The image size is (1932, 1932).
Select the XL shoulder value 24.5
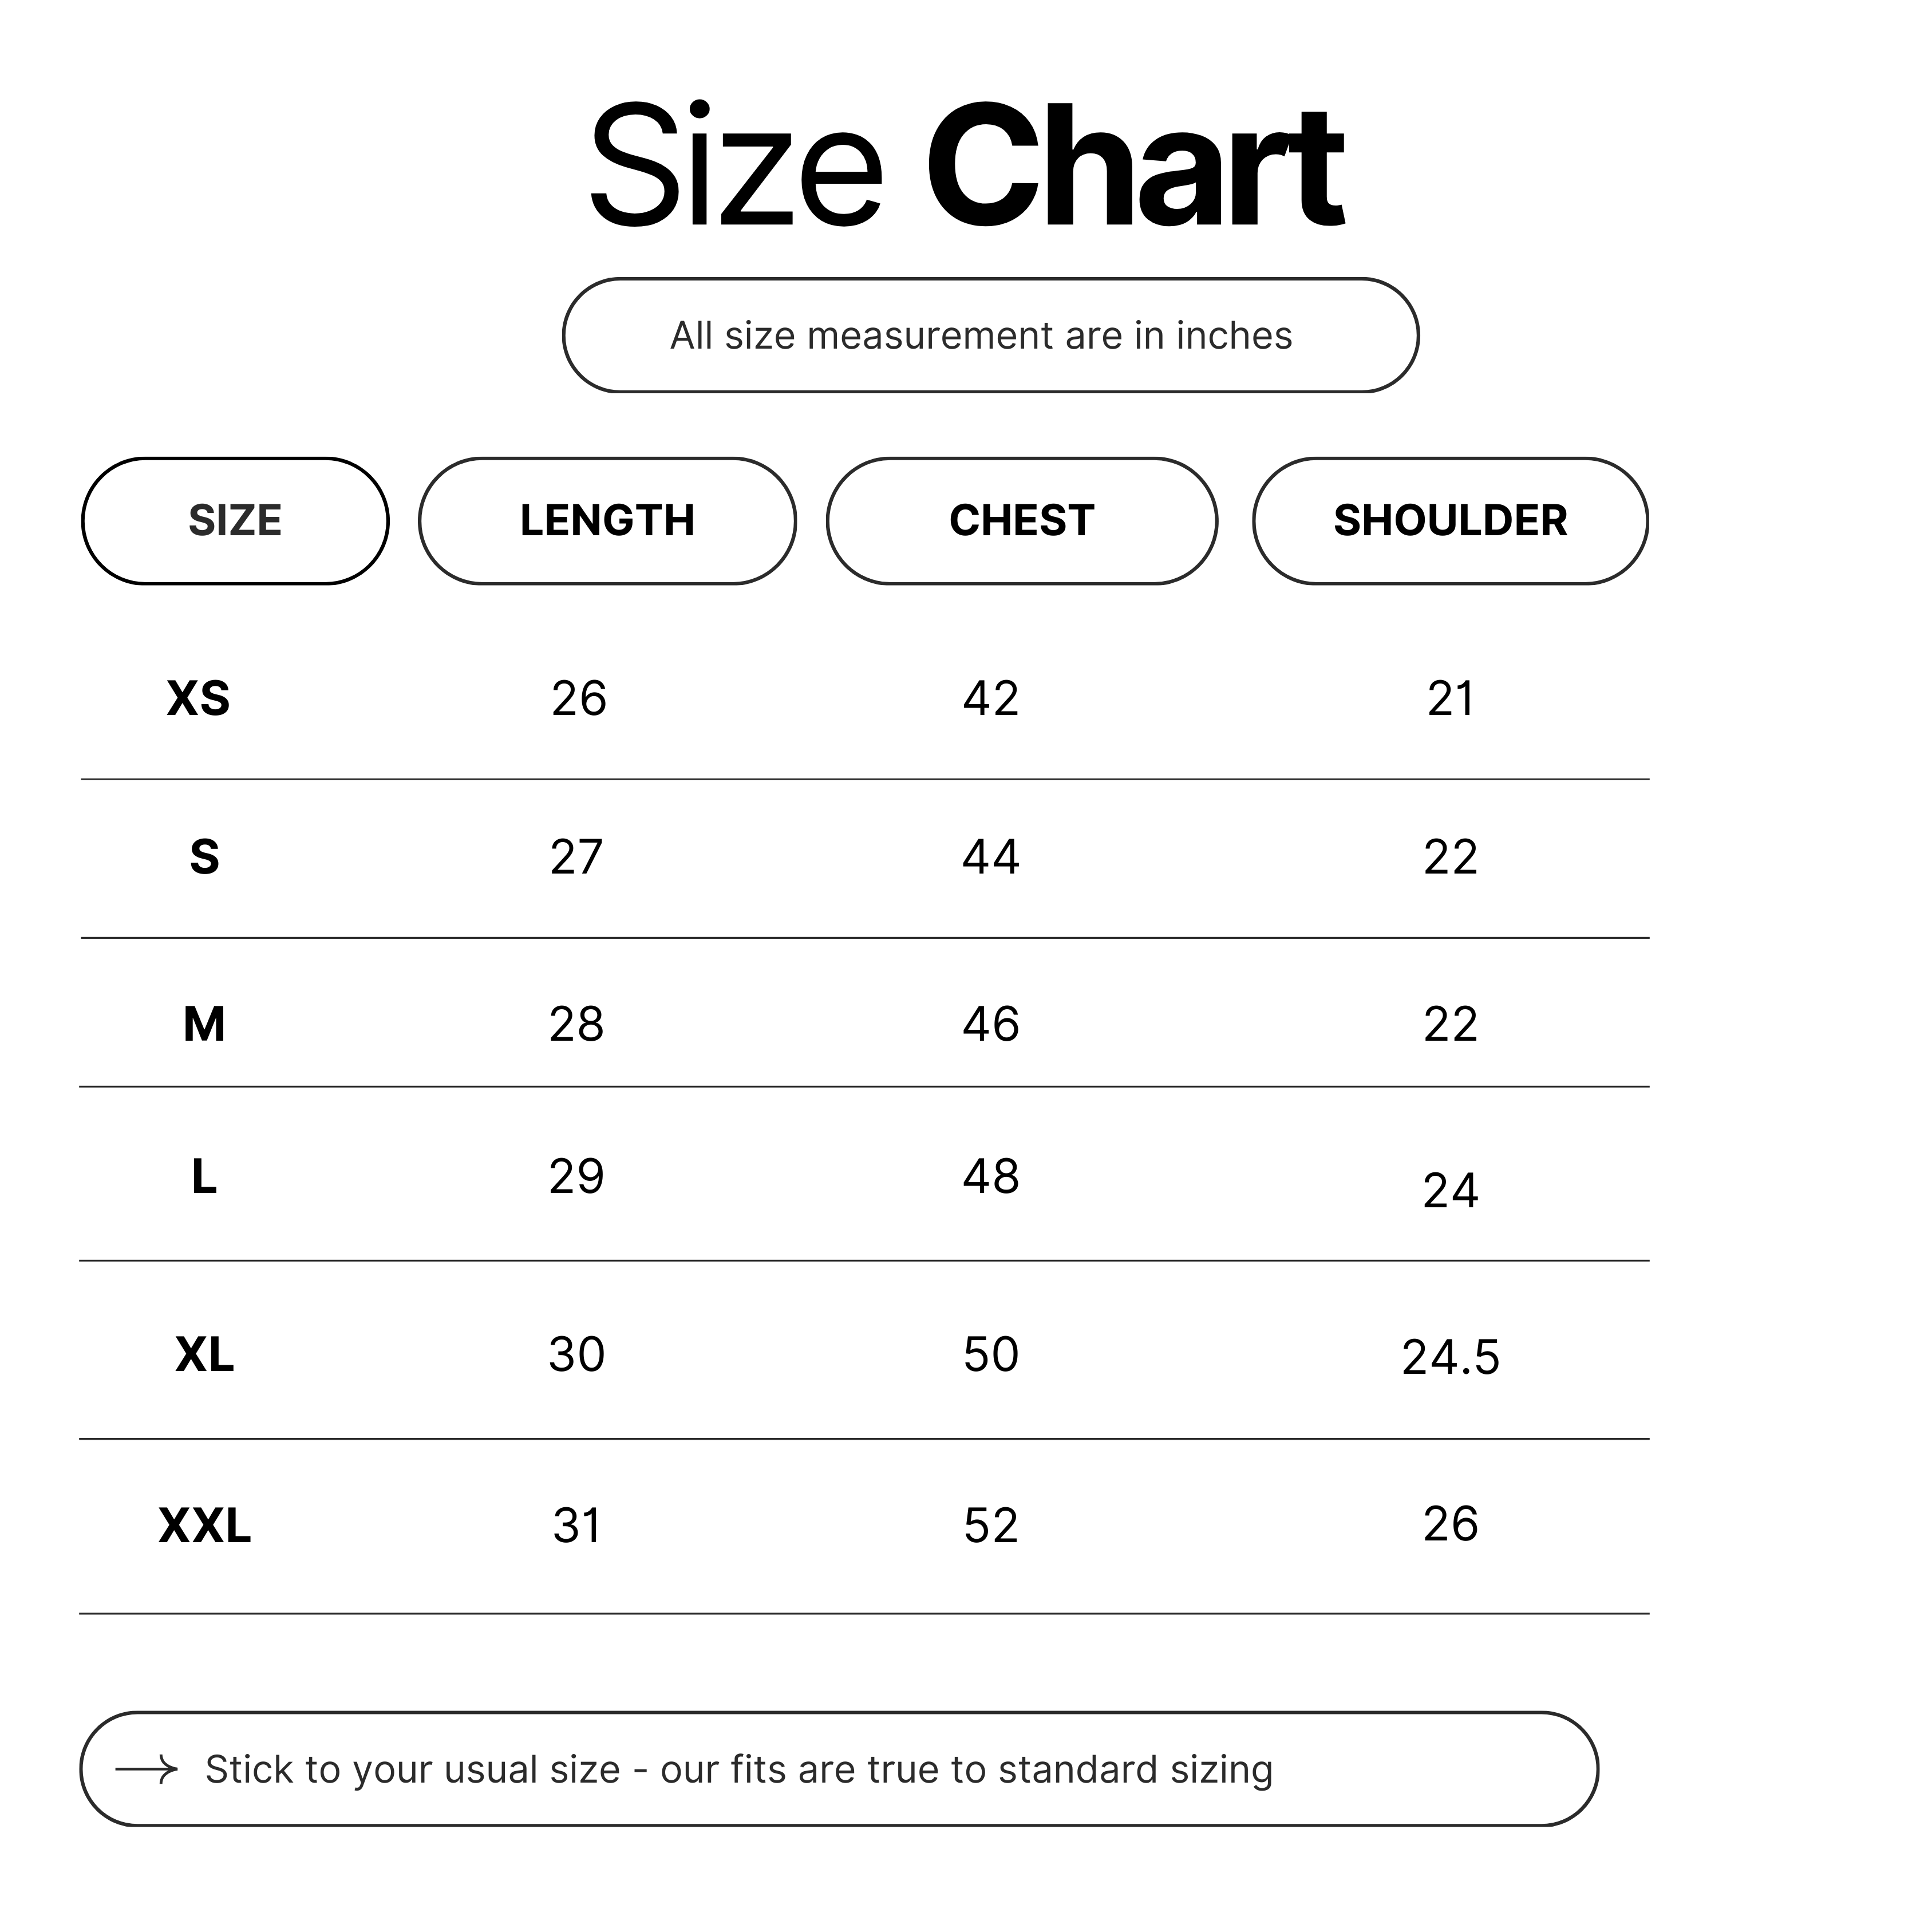pos(1450,1357)
